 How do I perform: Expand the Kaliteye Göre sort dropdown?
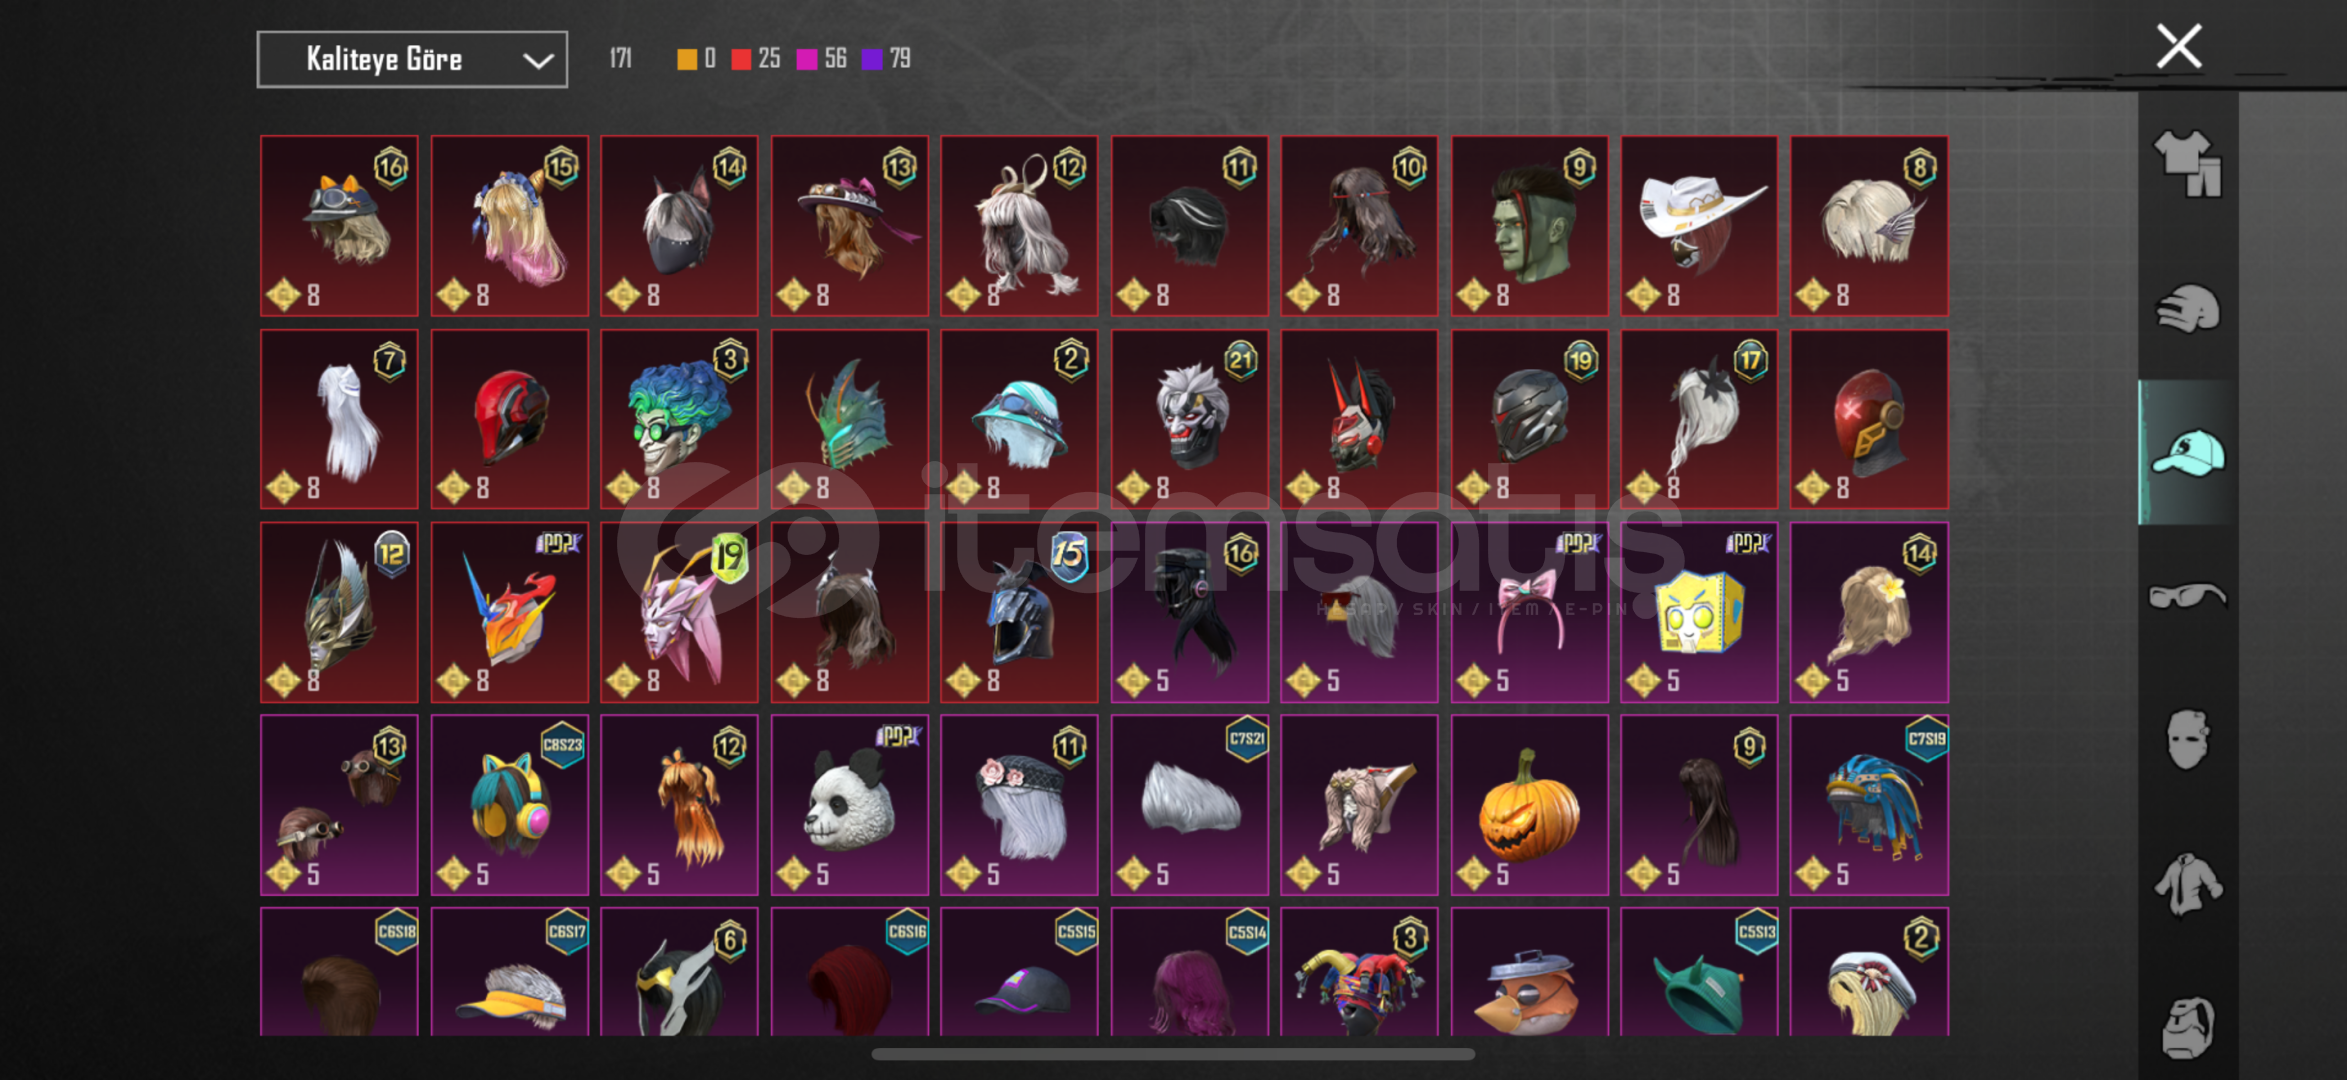412,60
